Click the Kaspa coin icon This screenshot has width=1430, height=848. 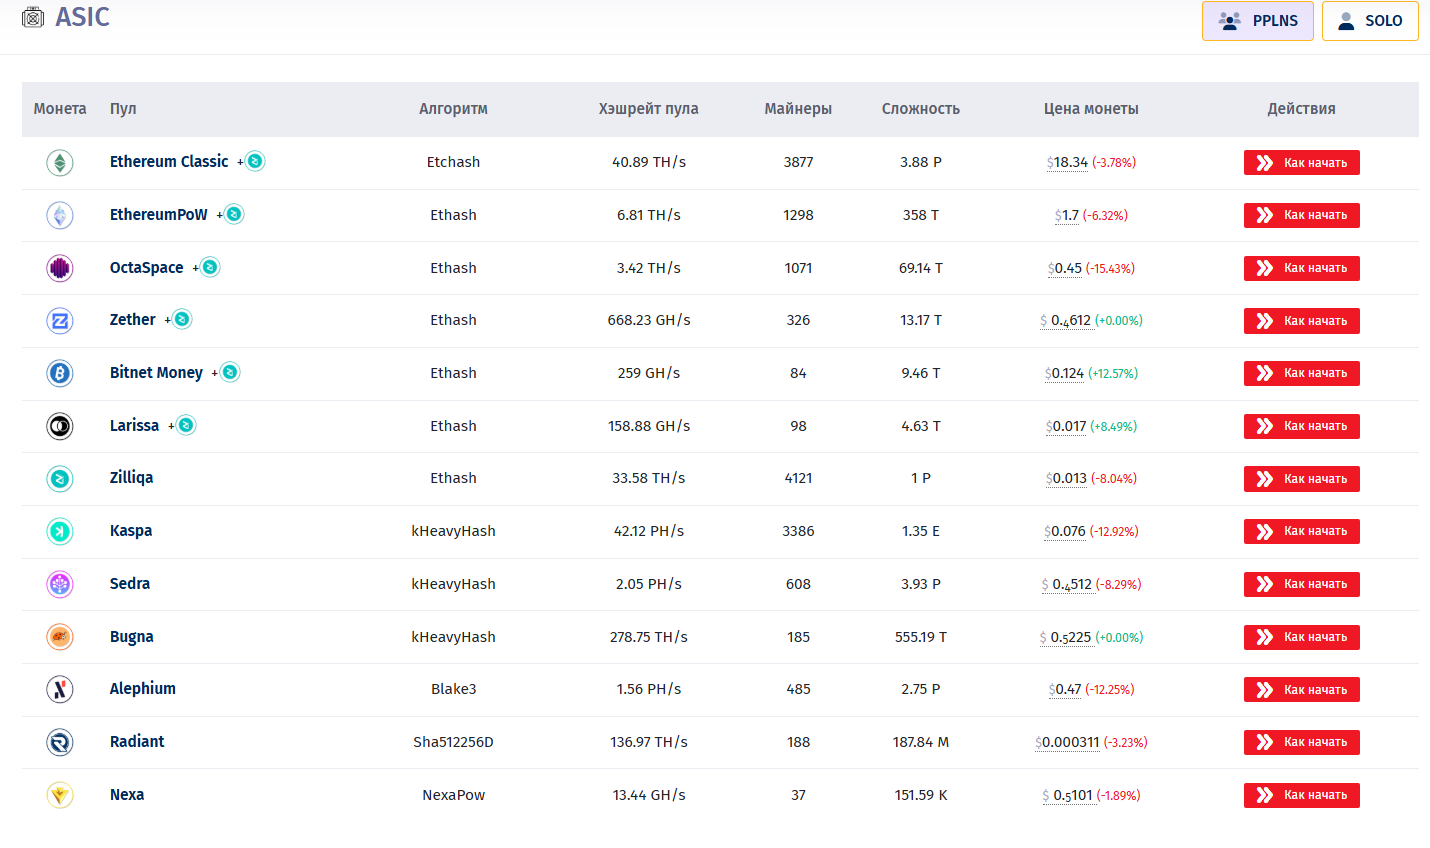point(60,531)
